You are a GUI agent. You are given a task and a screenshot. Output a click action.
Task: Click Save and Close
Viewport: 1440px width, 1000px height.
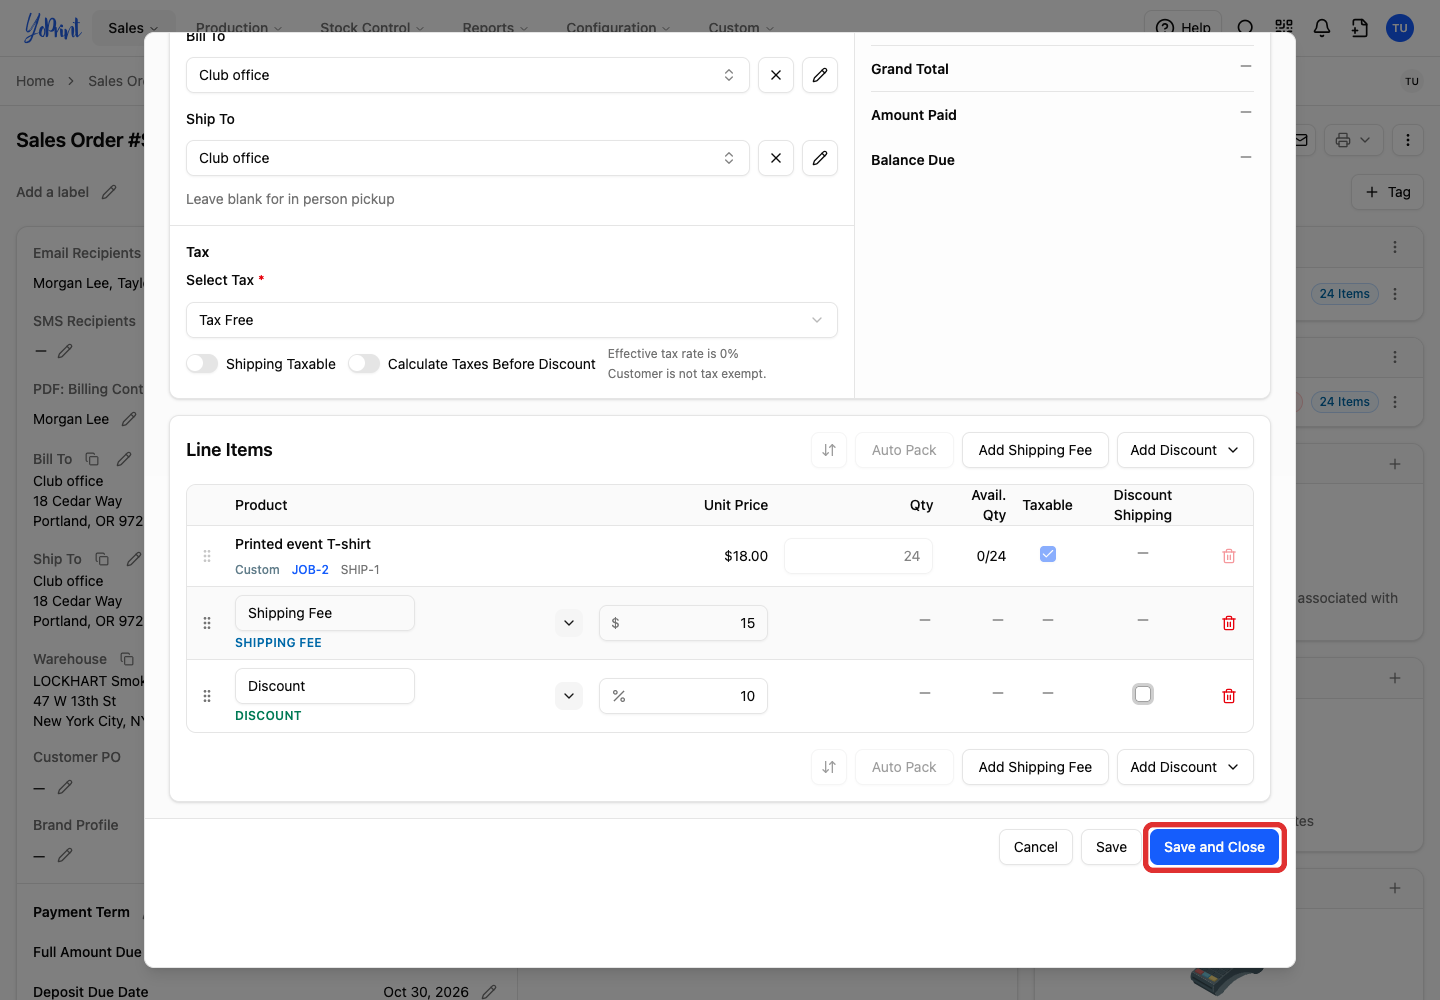click(x=1214, y=847)
